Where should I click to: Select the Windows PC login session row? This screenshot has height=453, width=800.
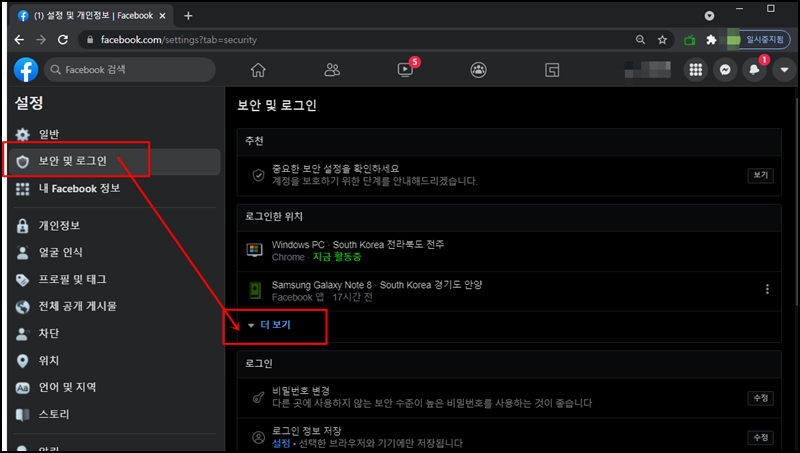pyautogui.click(x=509, y=251)
